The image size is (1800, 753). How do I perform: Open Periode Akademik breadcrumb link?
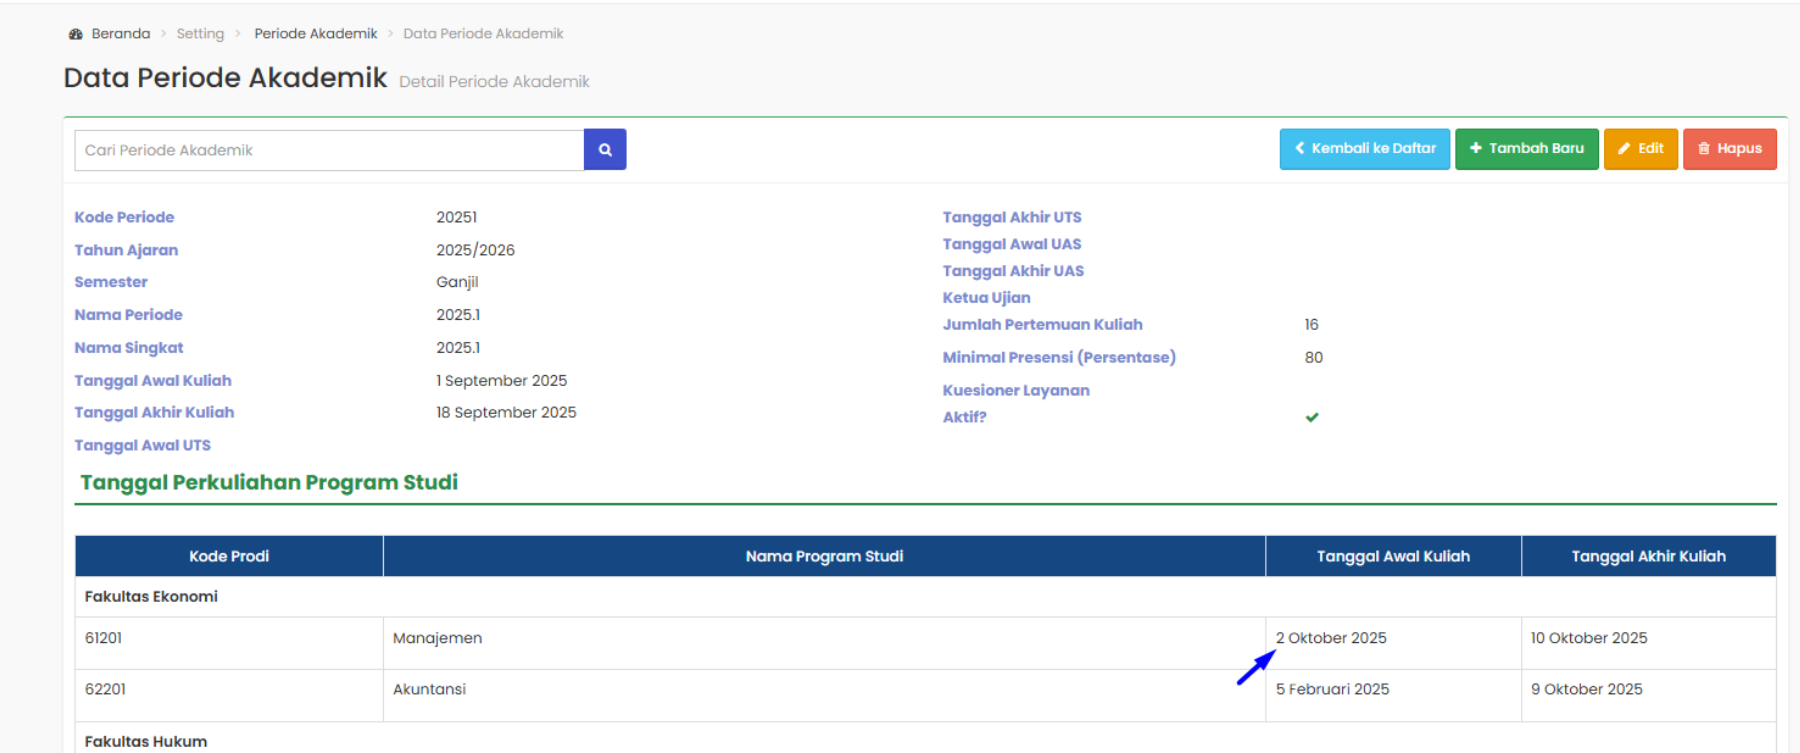pyautogui.click(x=315, y=34)
